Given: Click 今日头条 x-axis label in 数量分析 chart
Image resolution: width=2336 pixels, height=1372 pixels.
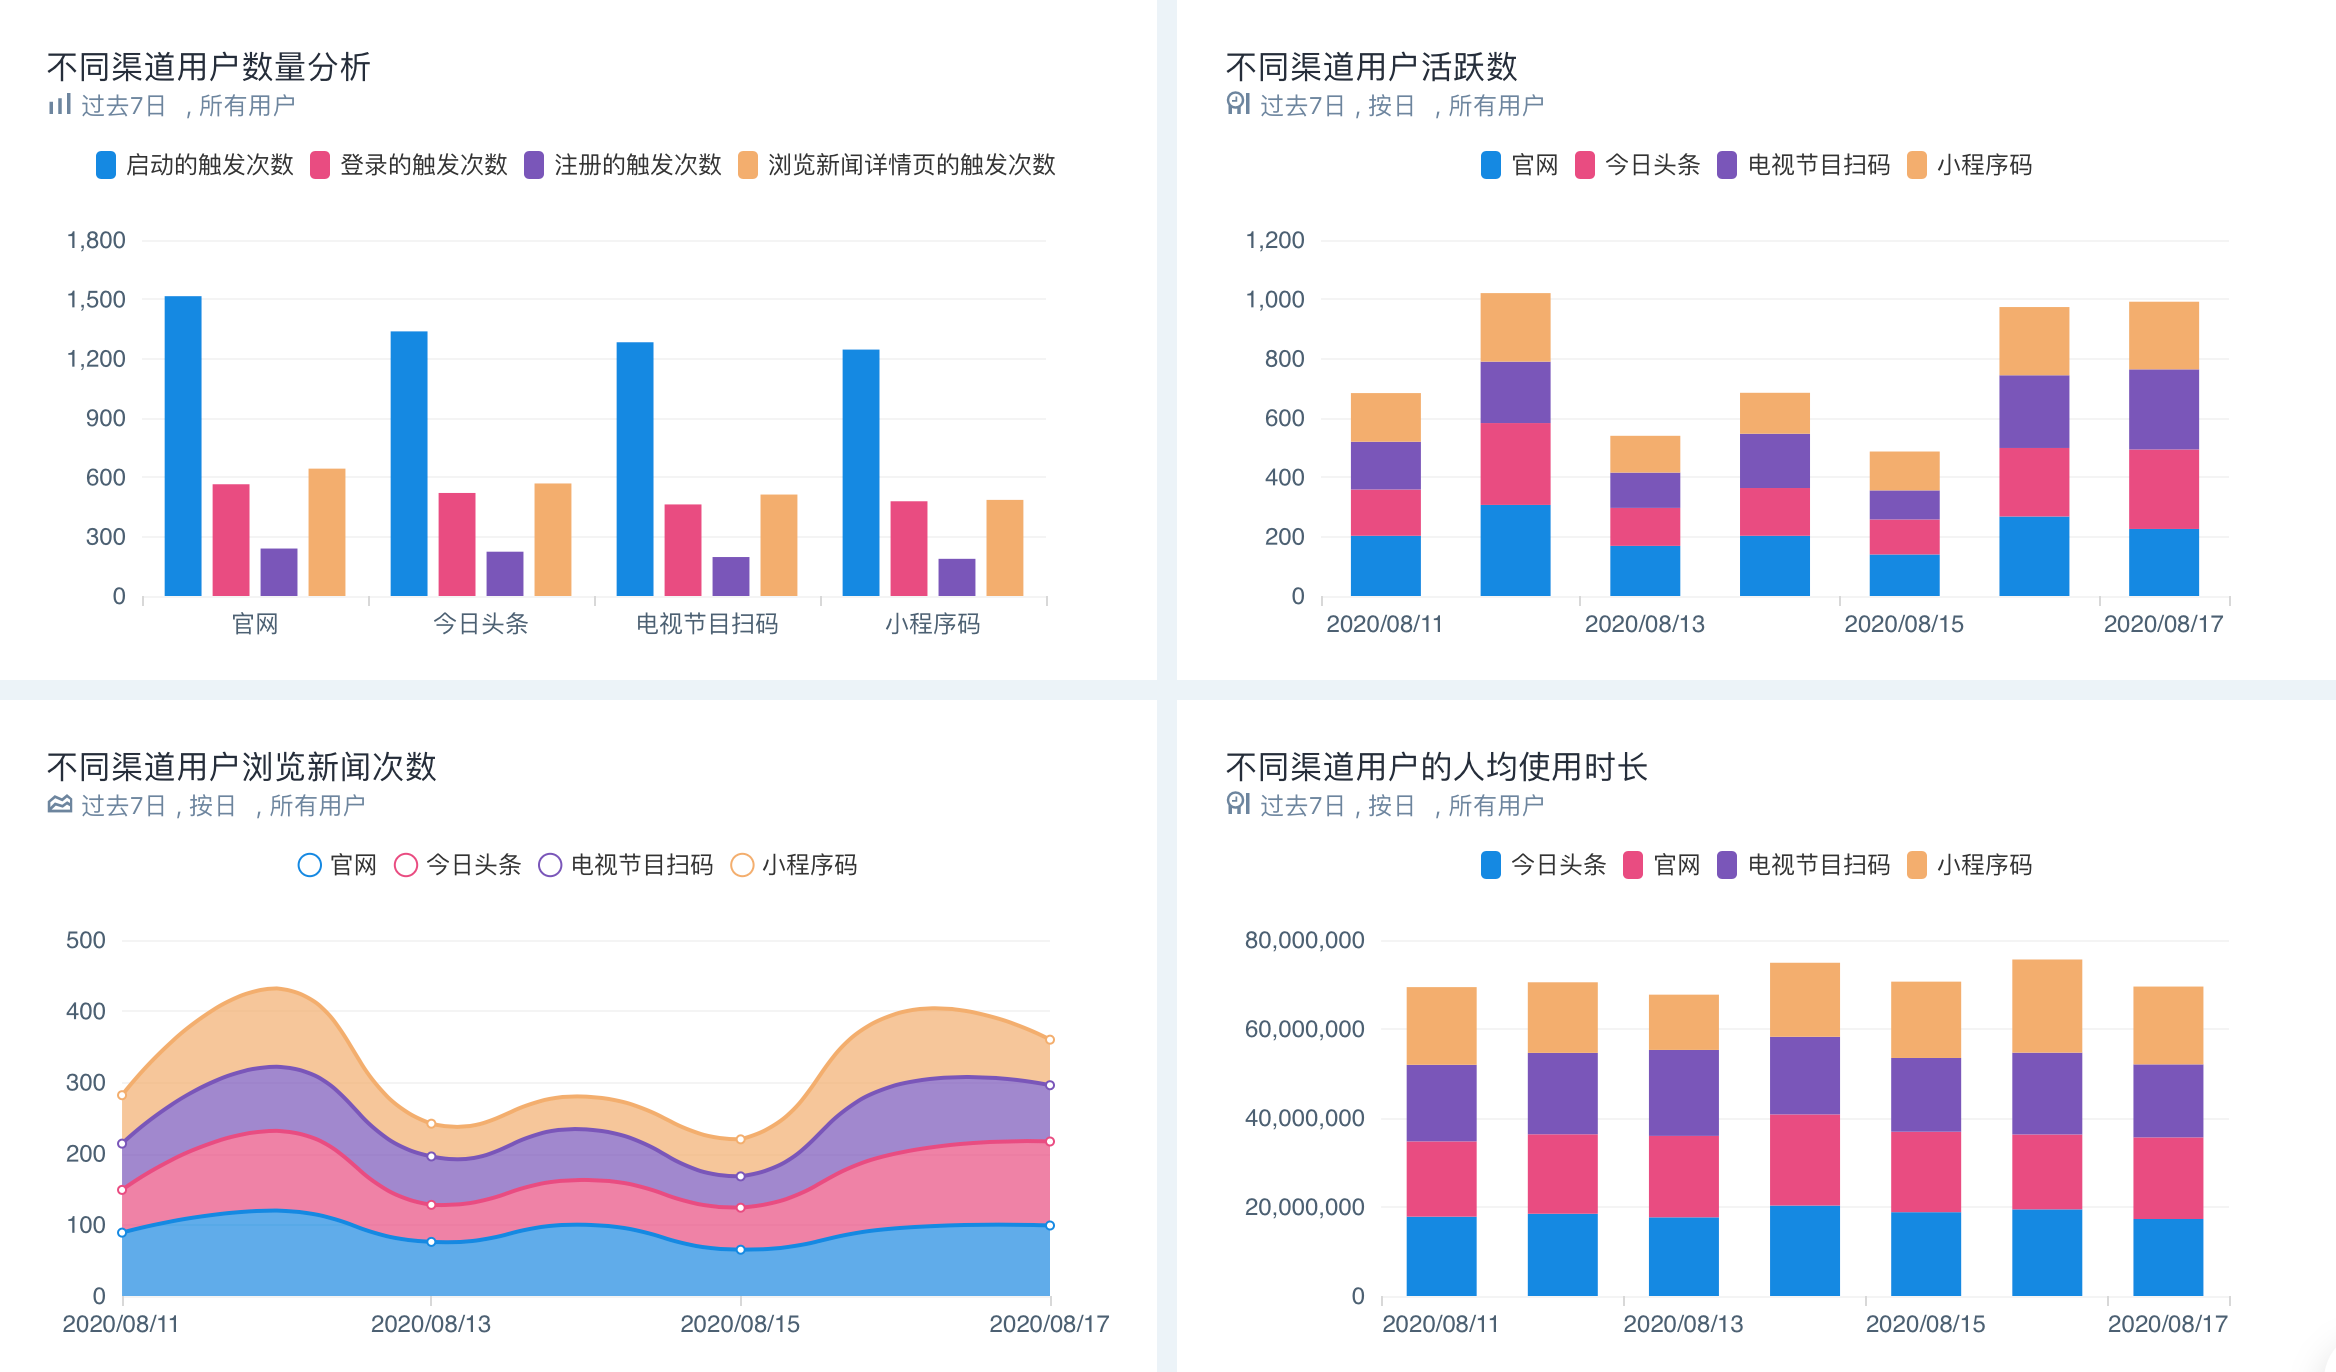Looking at the screenshot, I should click(x=481, y=624).
